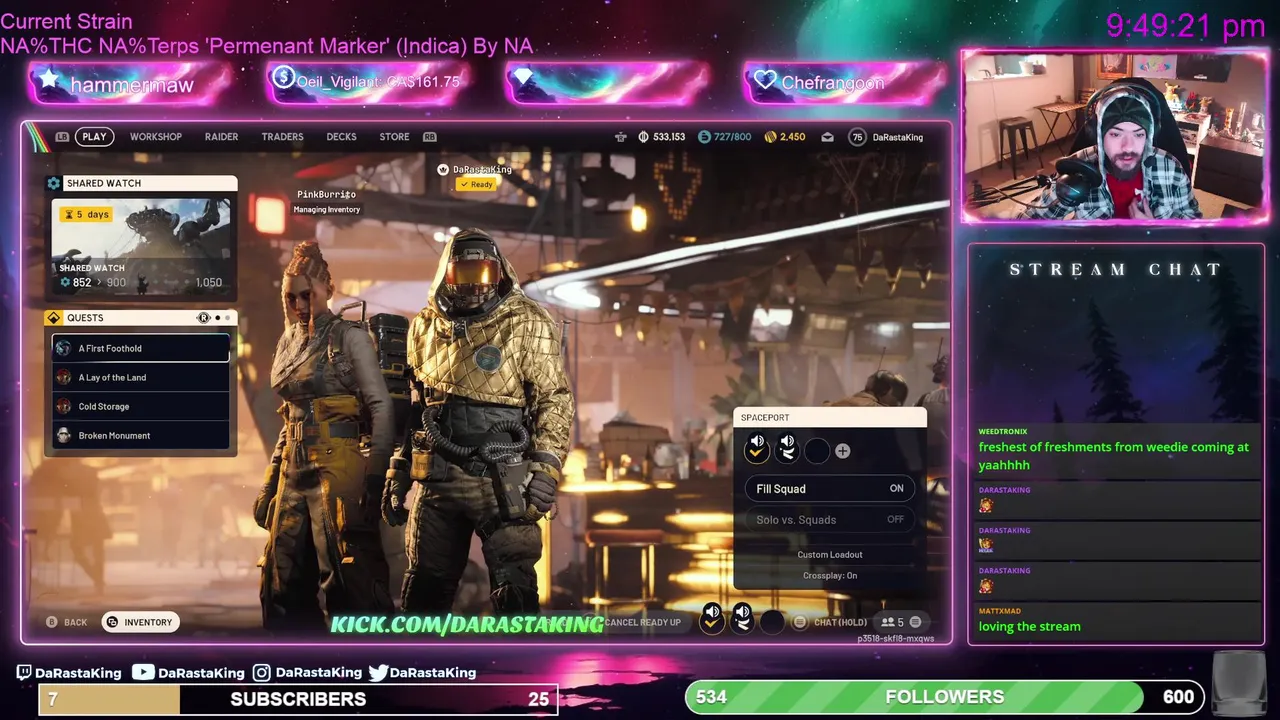Select the Broken Monument quest
The height and width of the screenshot is (720, 1280).
141,435
